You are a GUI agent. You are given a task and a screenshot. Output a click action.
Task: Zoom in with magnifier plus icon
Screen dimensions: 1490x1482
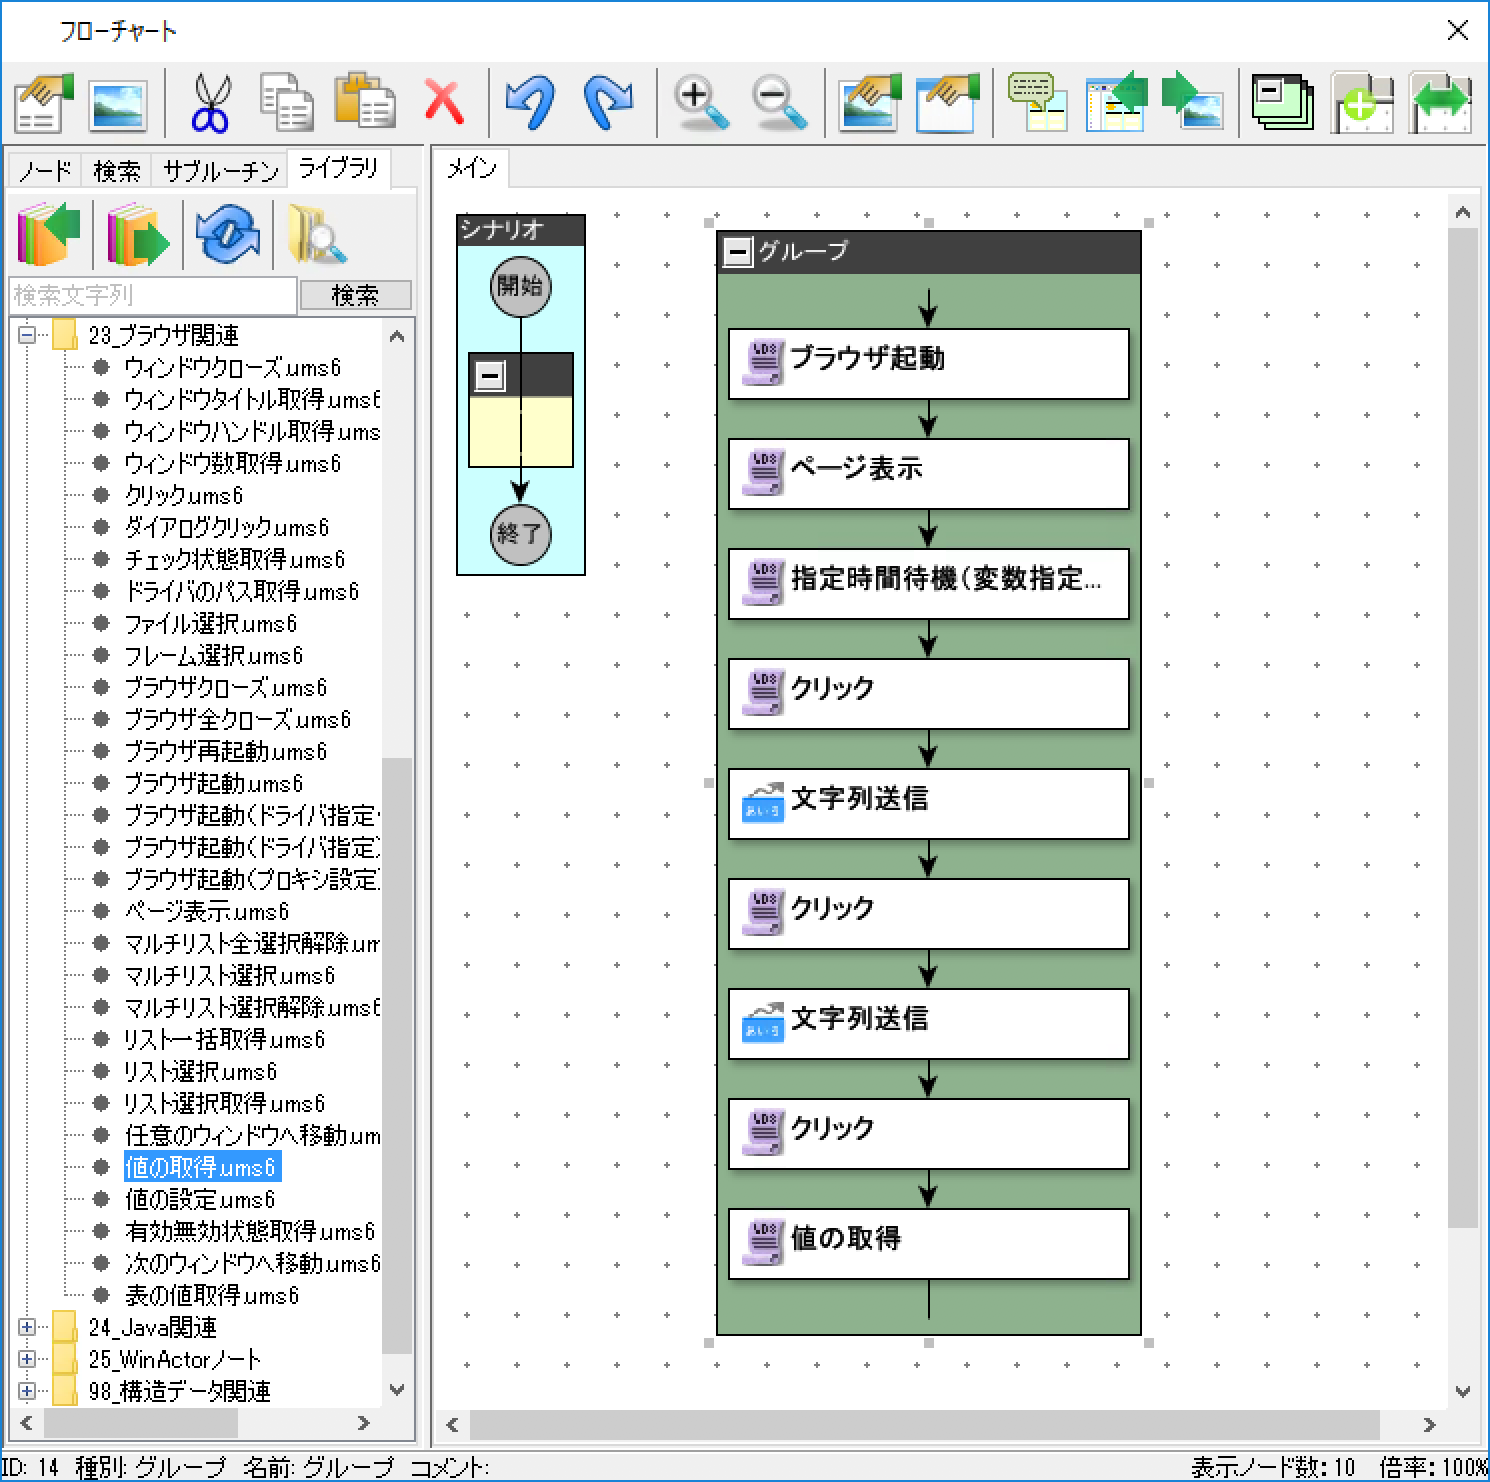point(700,102)
